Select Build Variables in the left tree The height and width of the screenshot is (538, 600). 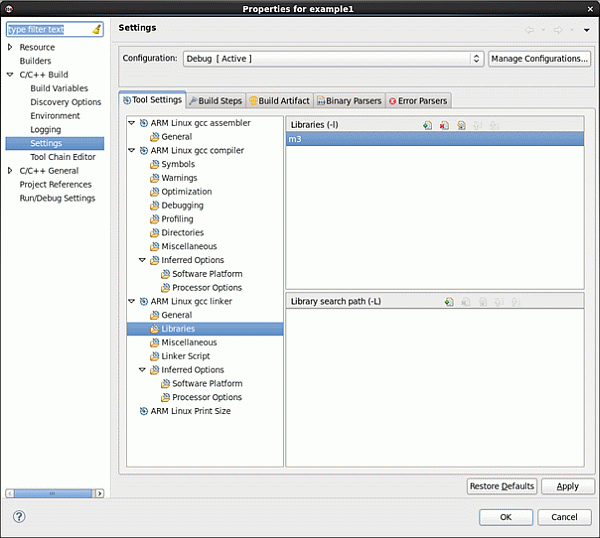click(x=59, y=88)
